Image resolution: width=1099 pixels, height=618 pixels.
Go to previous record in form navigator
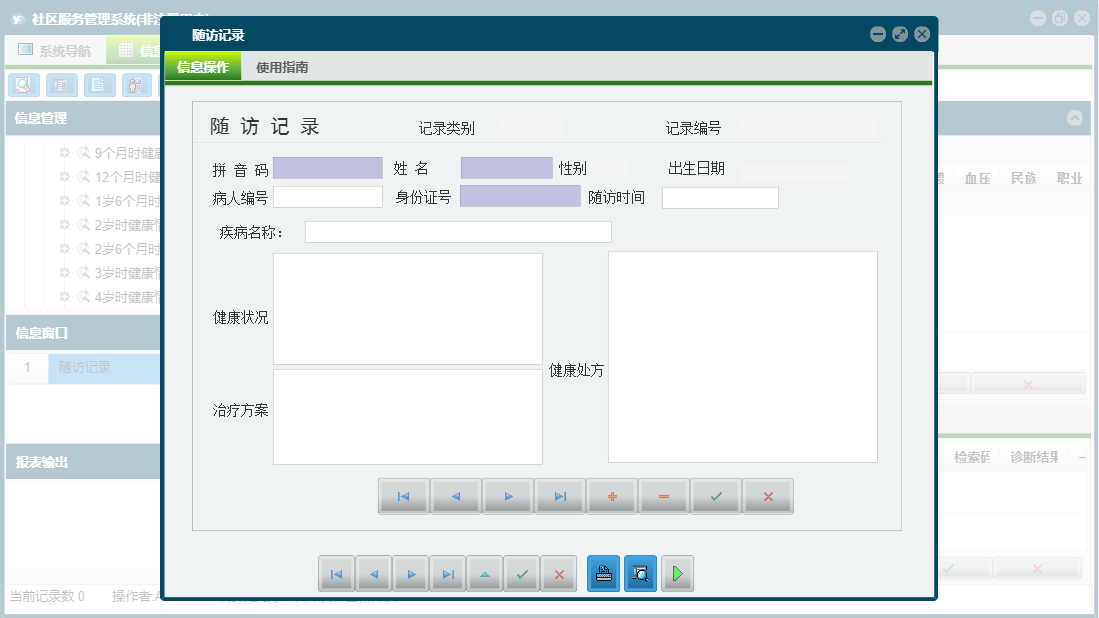(456, 496)
